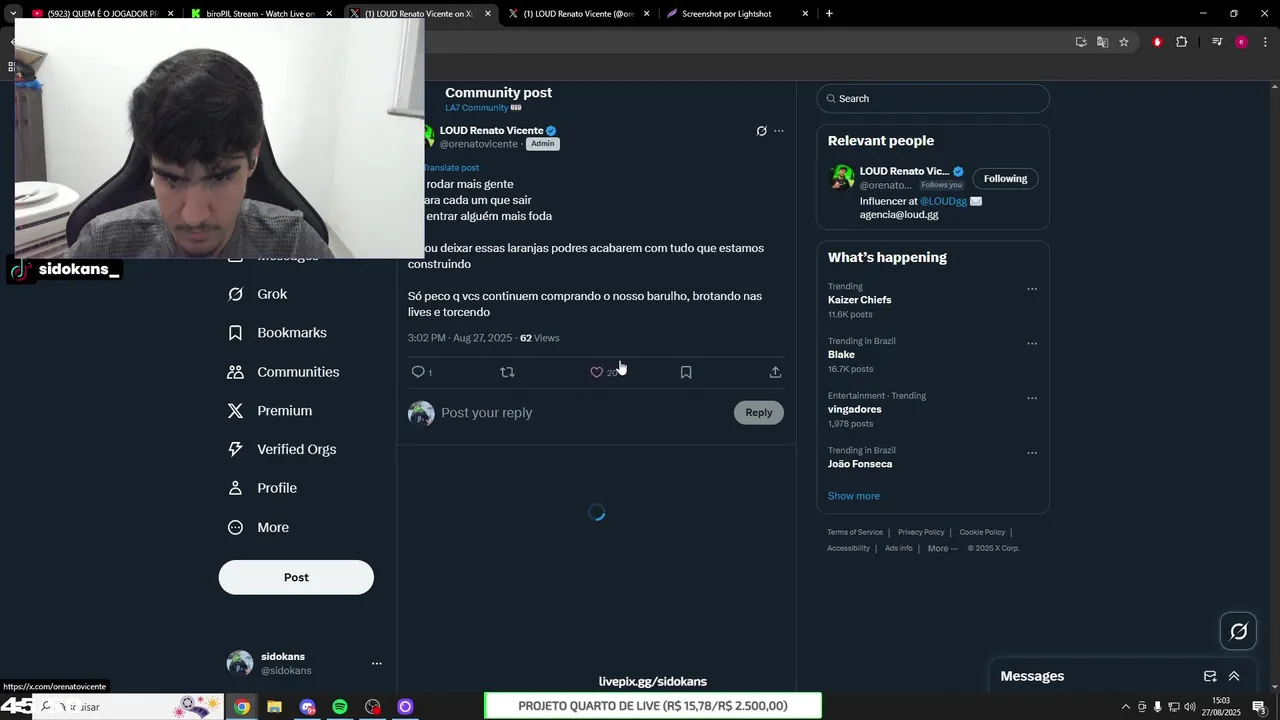Open the media control music icon

coord(1217,42)
